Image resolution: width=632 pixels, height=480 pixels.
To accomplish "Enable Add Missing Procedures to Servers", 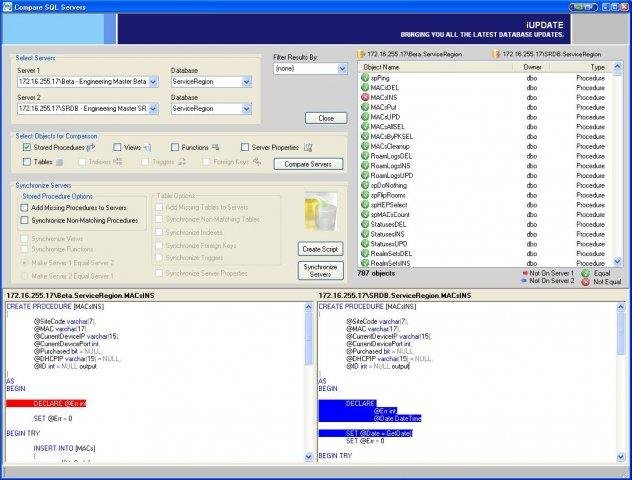I will (x=25, y=208).
